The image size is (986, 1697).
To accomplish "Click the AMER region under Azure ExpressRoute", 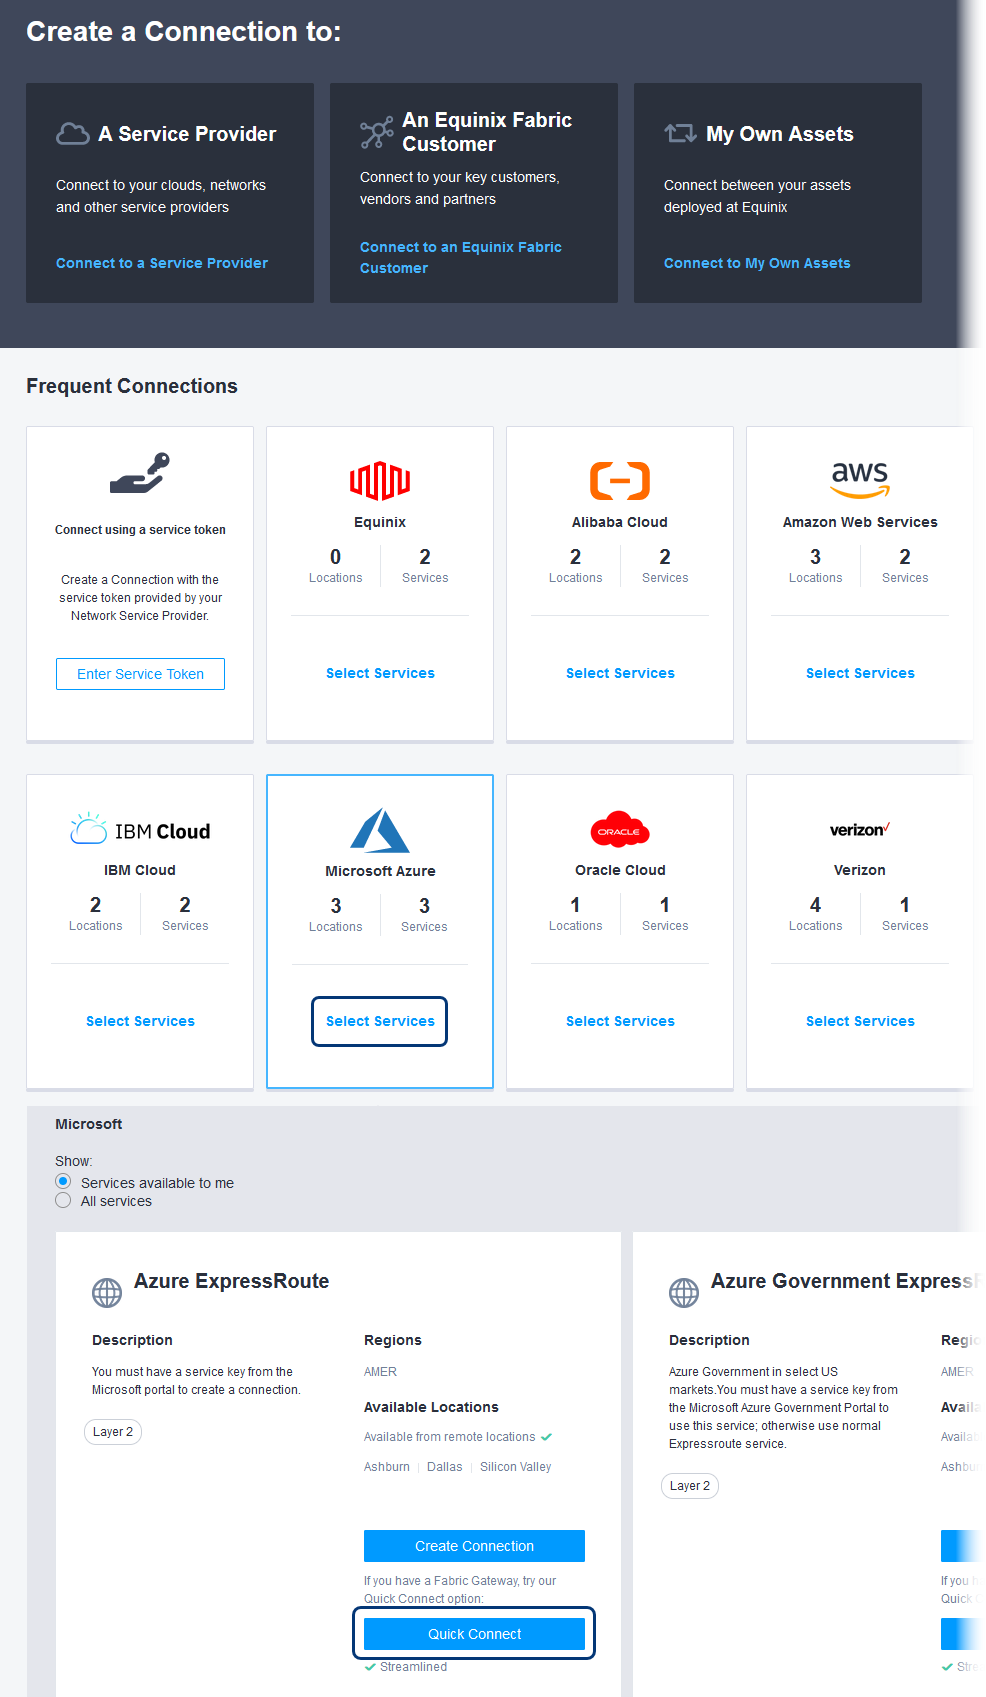I will coord(380,1372).
